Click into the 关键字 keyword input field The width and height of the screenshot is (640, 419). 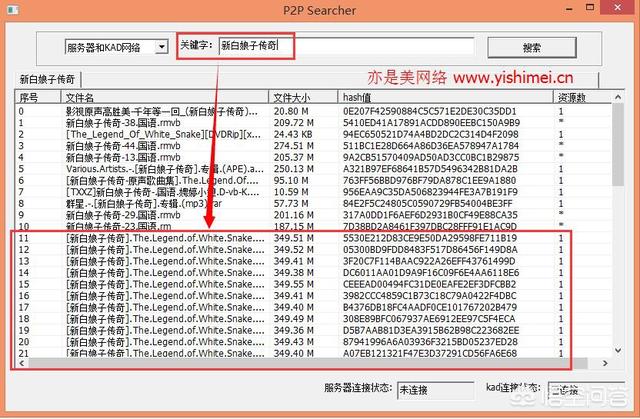pyautogui.click(x=347, y=46)
